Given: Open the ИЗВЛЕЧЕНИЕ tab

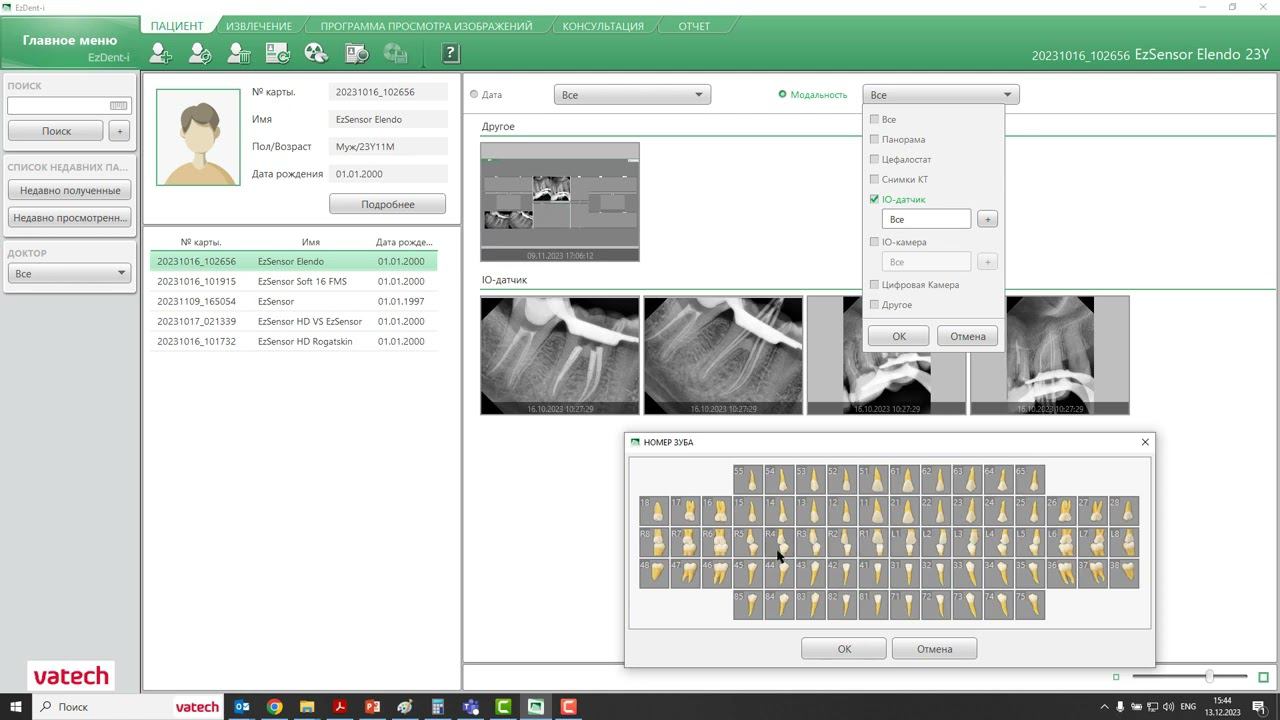Looking at the screenshot, I should 258,26.
